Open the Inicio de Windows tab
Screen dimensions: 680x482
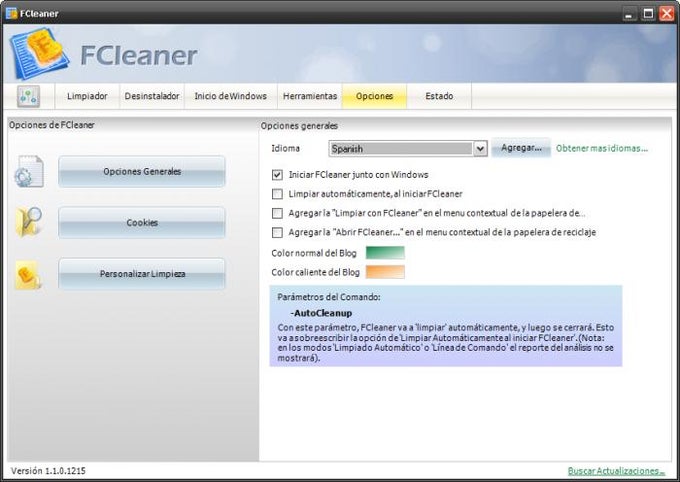coord(231,96)
